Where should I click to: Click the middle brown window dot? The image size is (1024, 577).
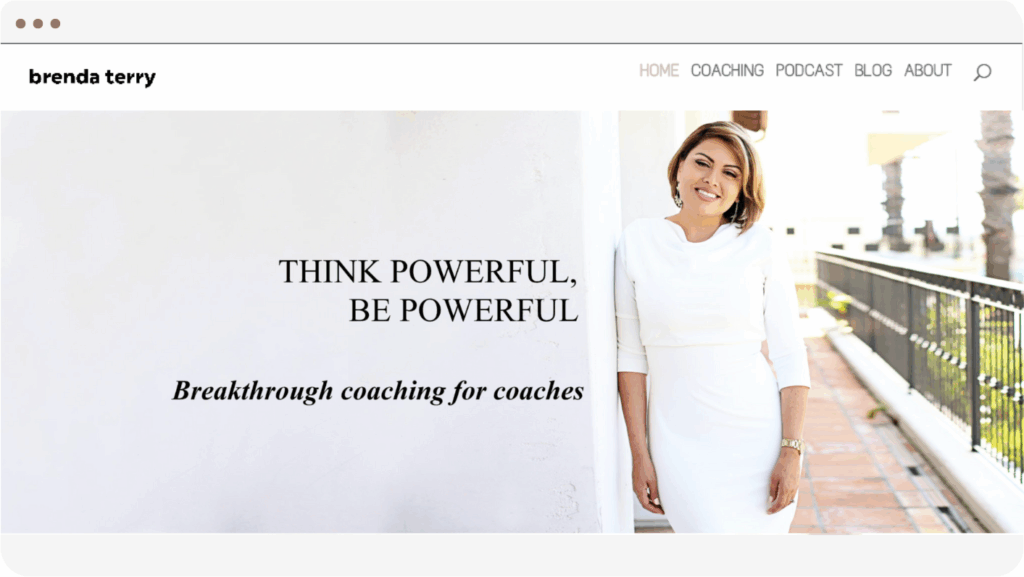[x=38, y=23]
